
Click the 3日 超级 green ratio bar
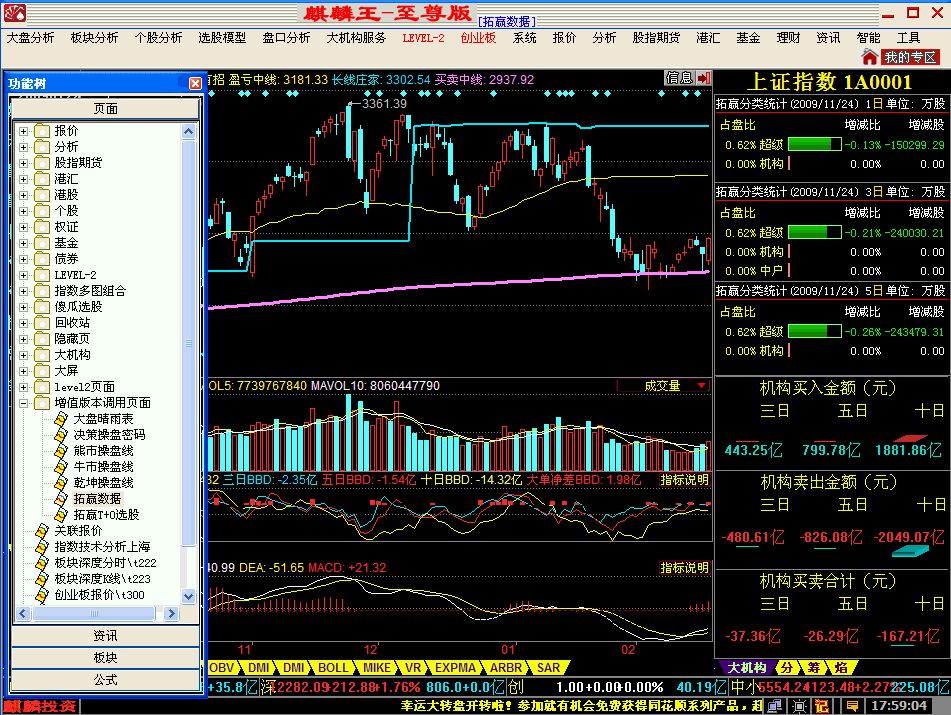815,232
